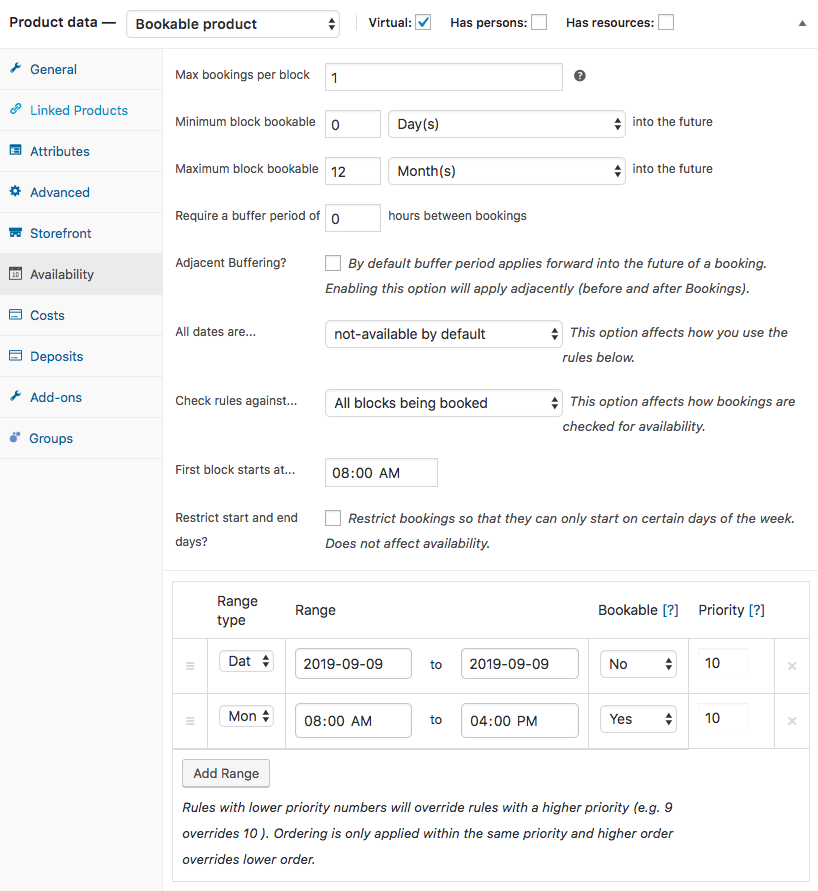Click the Maximum block bookable number field

(353, 171)
